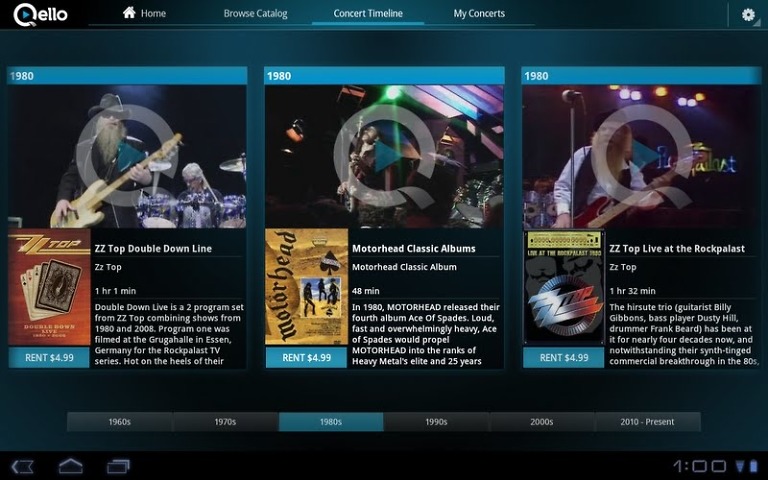Play ZZ Top Live at the Rockpalast video

(x=641, y=156)
